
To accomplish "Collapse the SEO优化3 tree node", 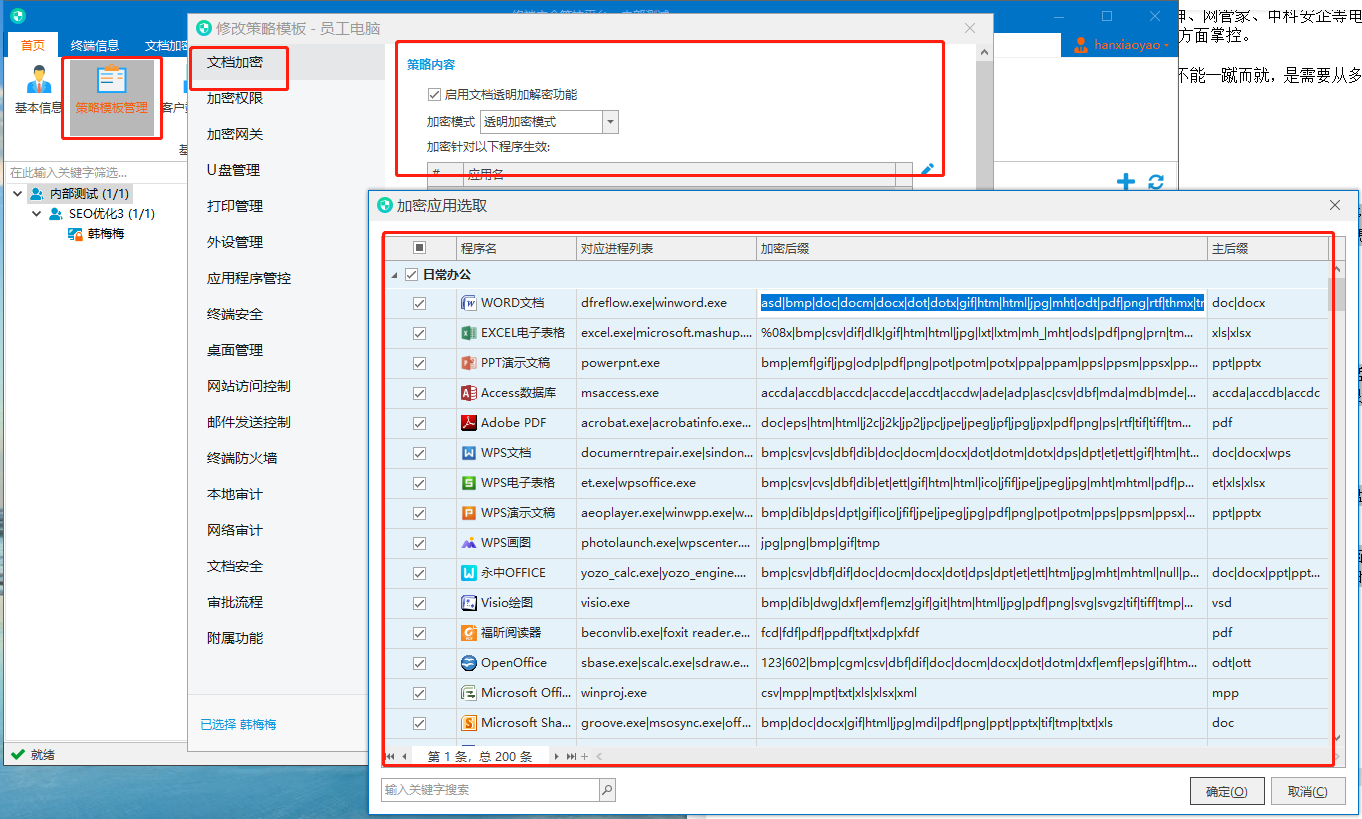I will click(37, 214).
